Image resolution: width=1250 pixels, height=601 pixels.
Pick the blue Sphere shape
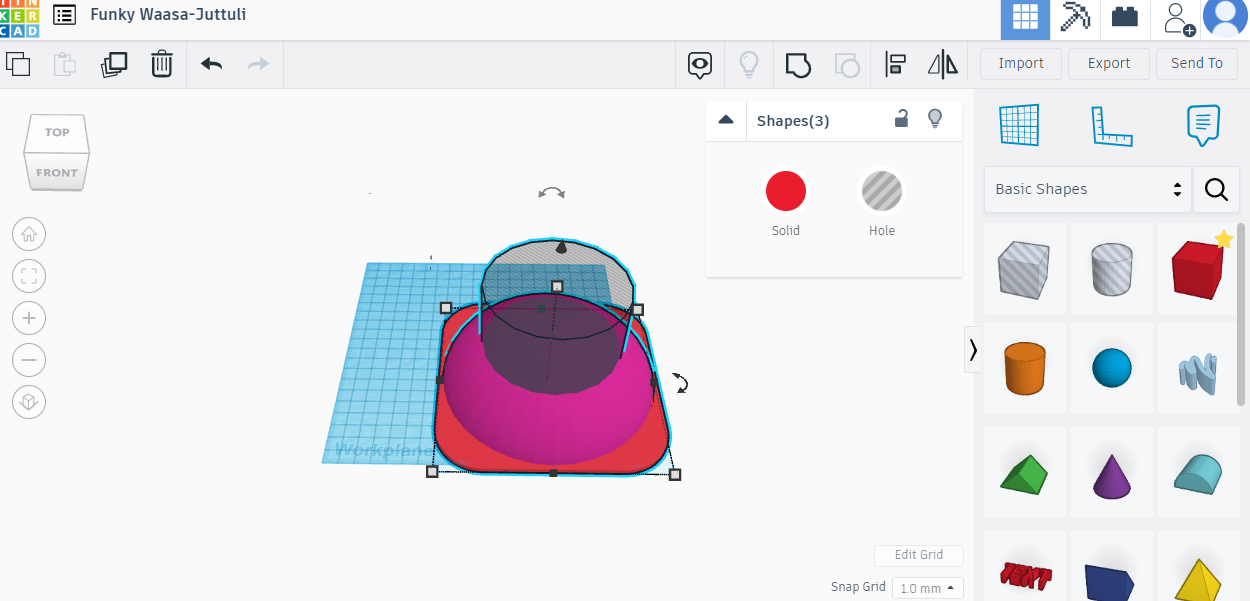pyautogui.click(x=1111, y=368)
